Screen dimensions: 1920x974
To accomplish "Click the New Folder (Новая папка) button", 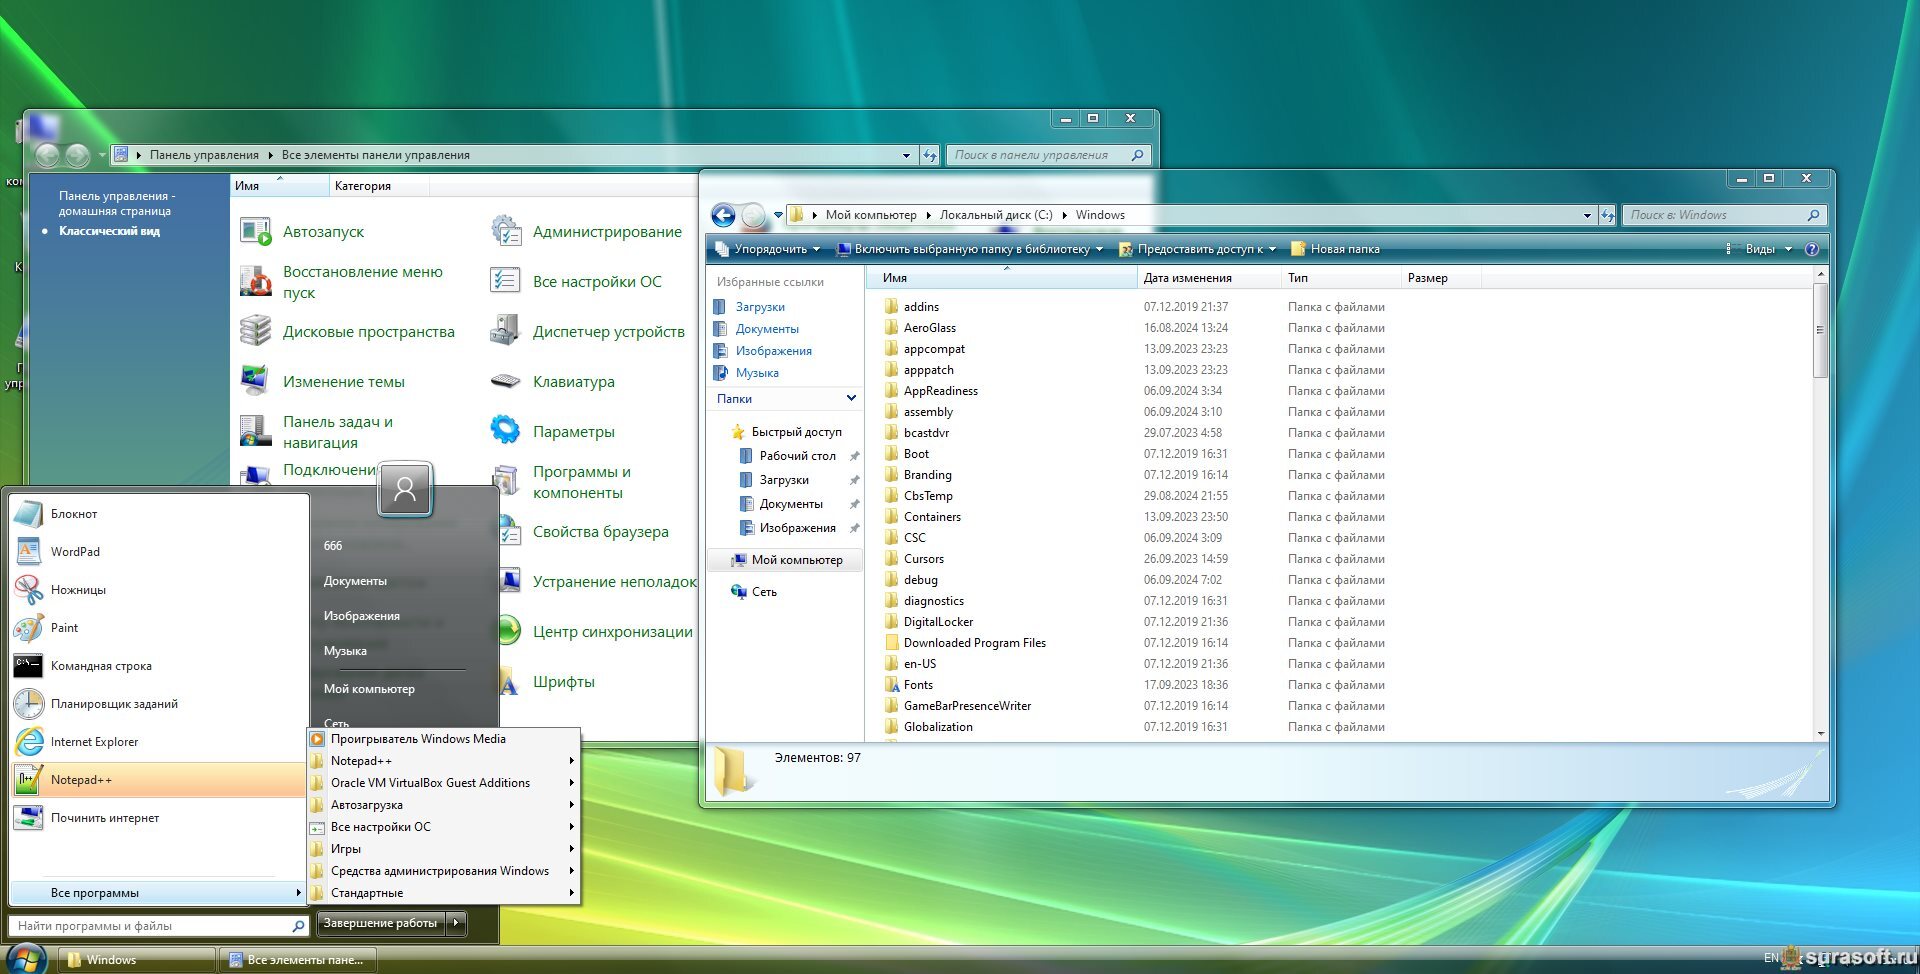I will click(1335, 249).
